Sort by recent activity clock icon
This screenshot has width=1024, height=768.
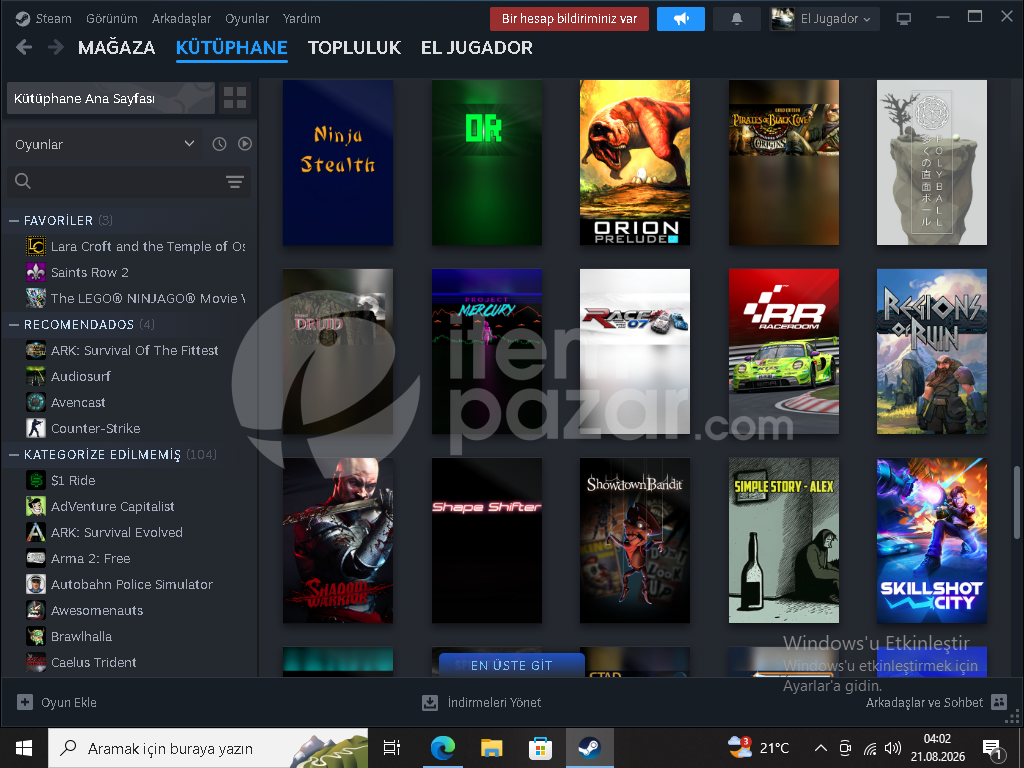pyautogui.click(x=219, y=144)
